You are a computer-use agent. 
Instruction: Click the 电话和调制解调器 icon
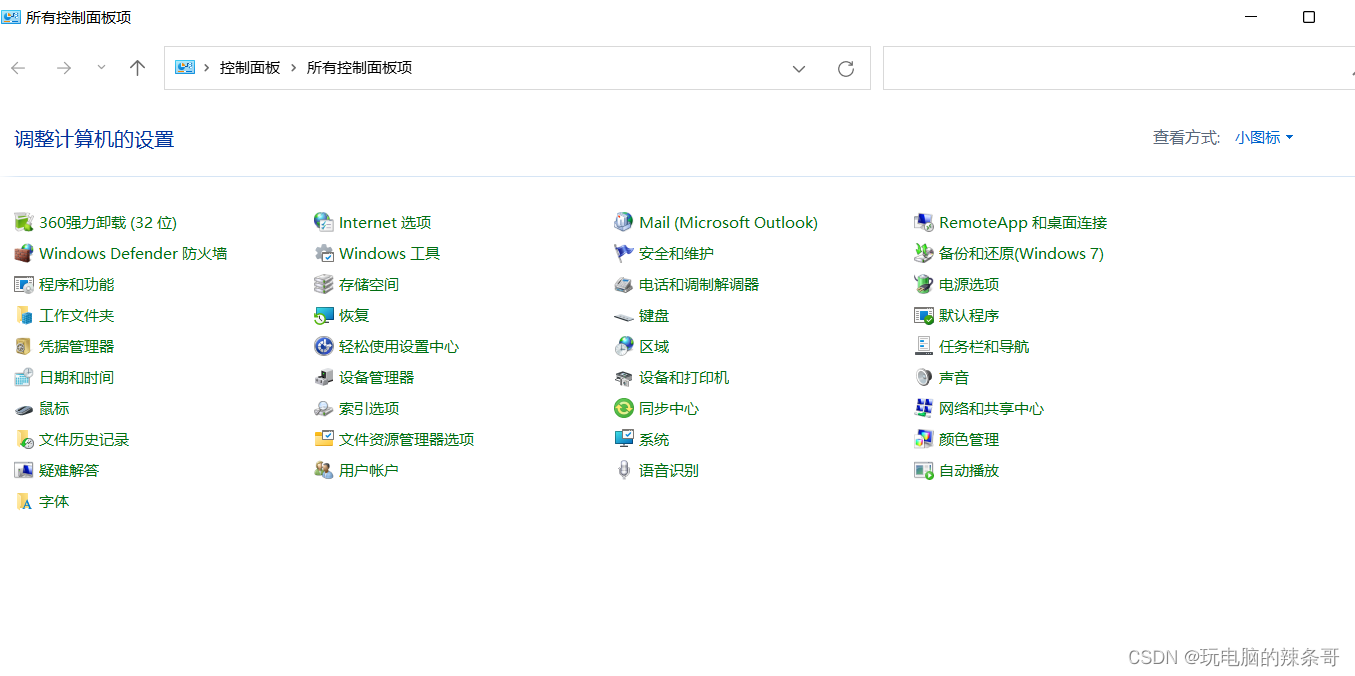pyautogui.click(x=624, y=284)
